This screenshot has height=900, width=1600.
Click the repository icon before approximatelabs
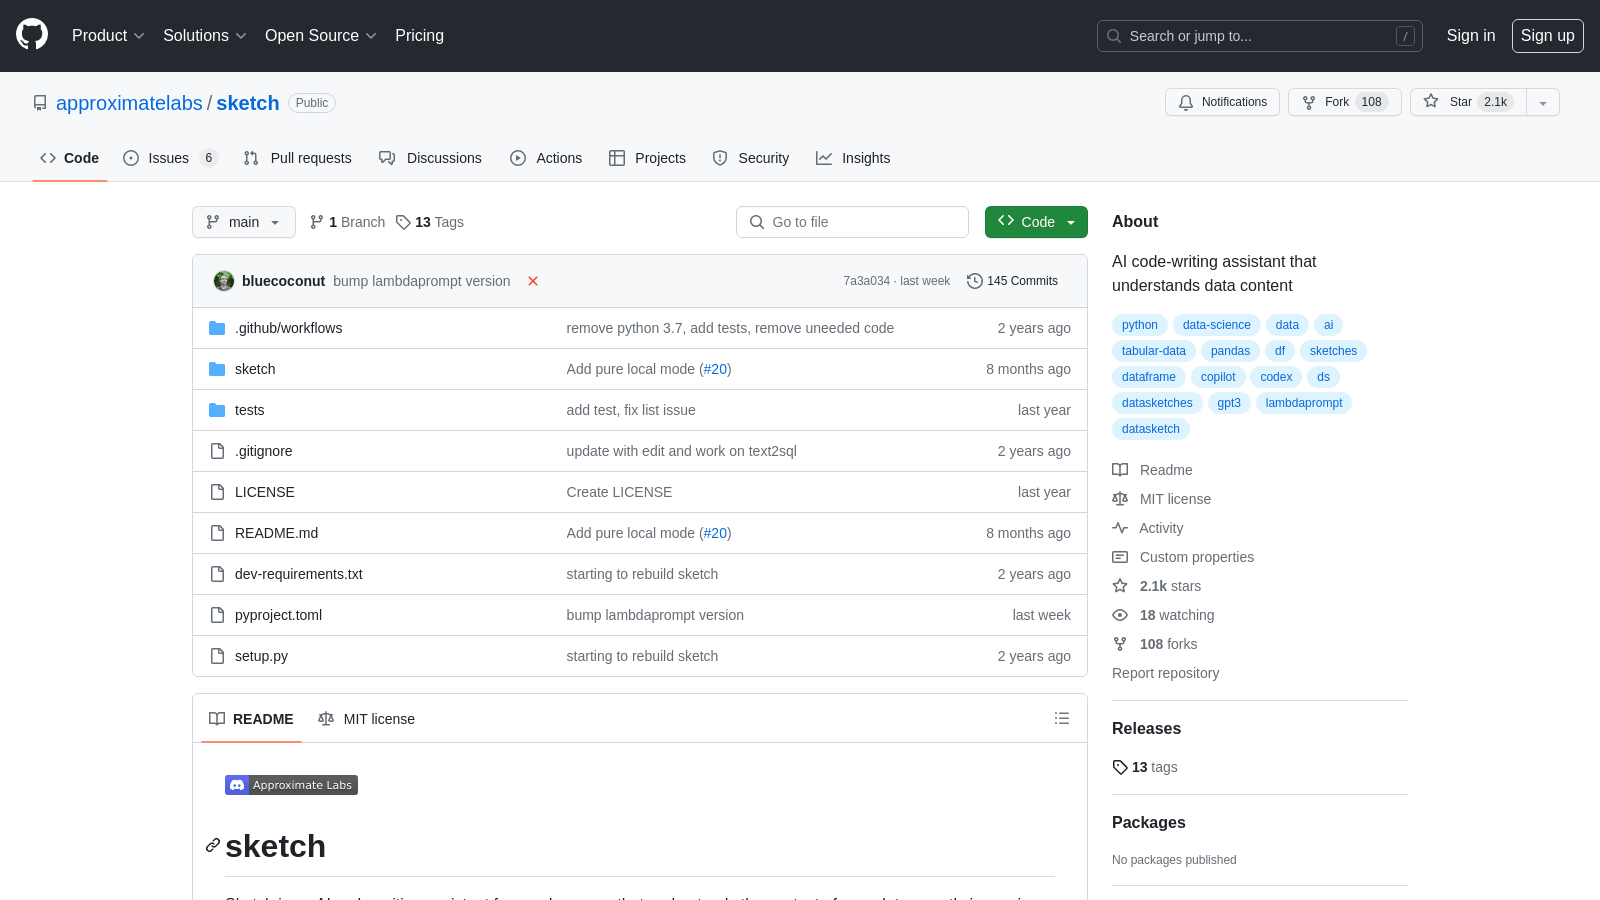point(40,103)
